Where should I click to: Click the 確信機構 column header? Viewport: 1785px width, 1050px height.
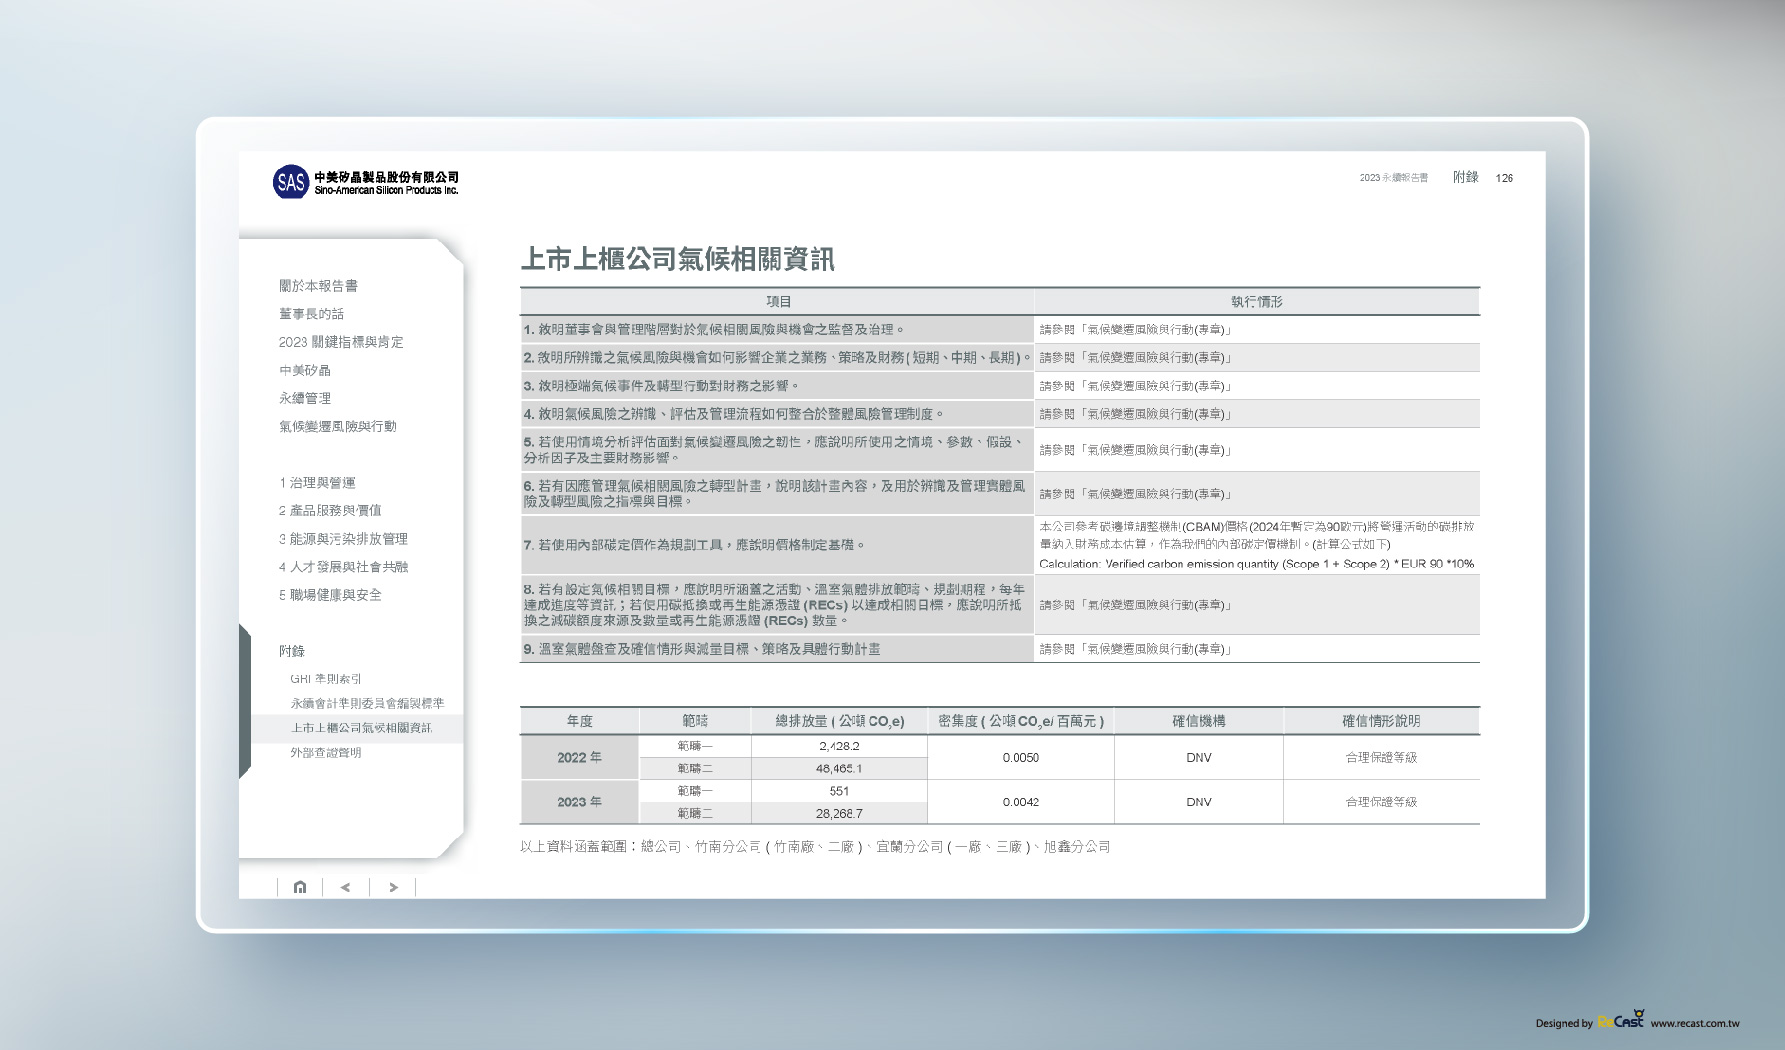tap(1199, 721)
